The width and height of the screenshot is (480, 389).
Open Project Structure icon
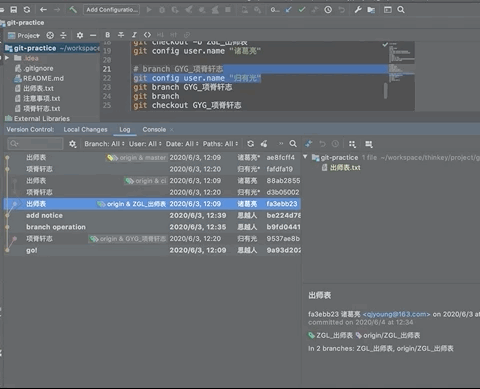pyautogui.click(x=371, y=10)
